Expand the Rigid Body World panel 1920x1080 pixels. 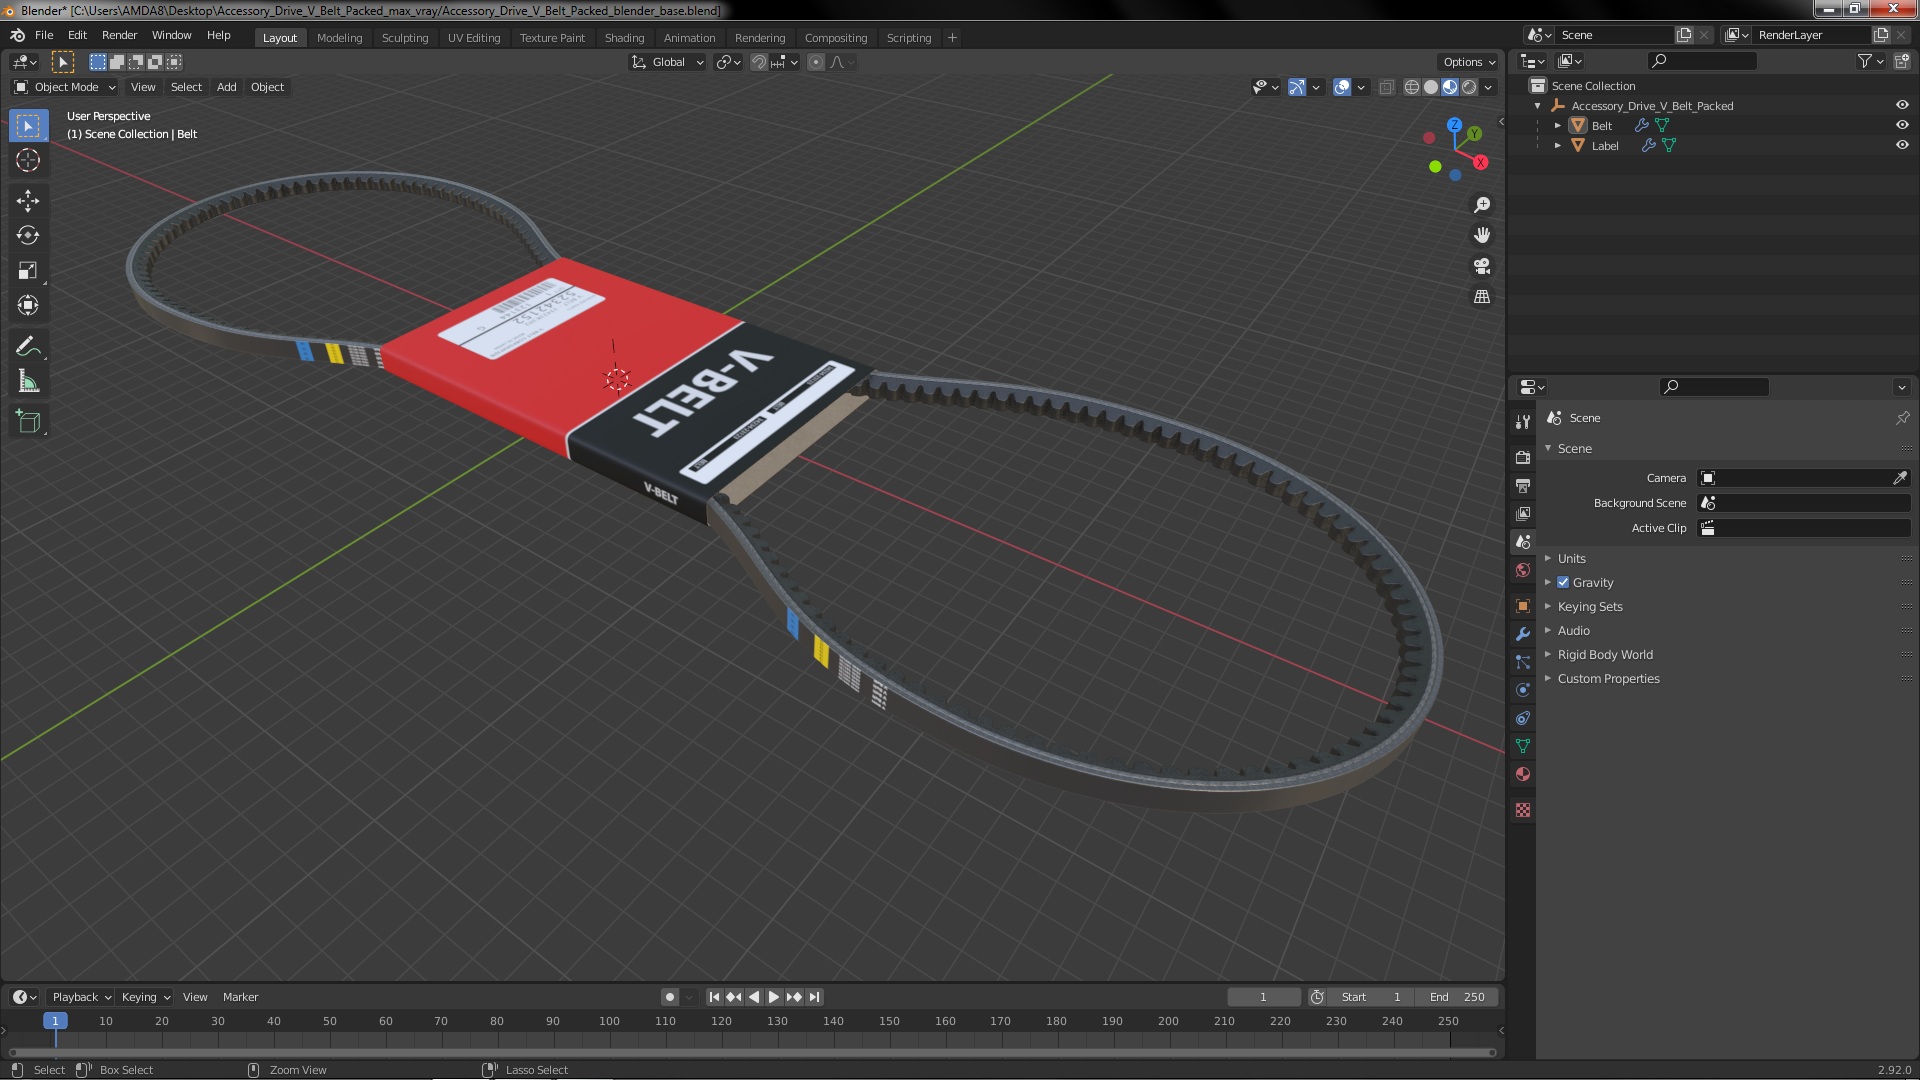pyautogui.click(x=1604, y=654)
